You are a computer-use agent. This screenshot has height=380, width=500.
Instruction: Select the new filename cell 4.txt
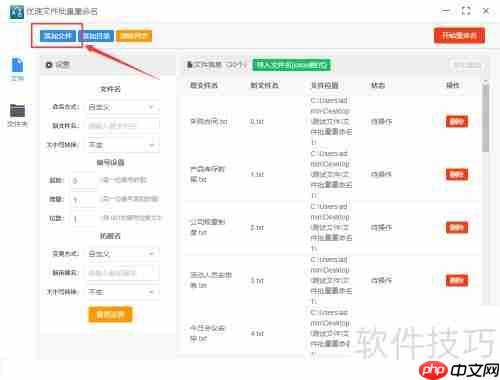click(257, 334)
